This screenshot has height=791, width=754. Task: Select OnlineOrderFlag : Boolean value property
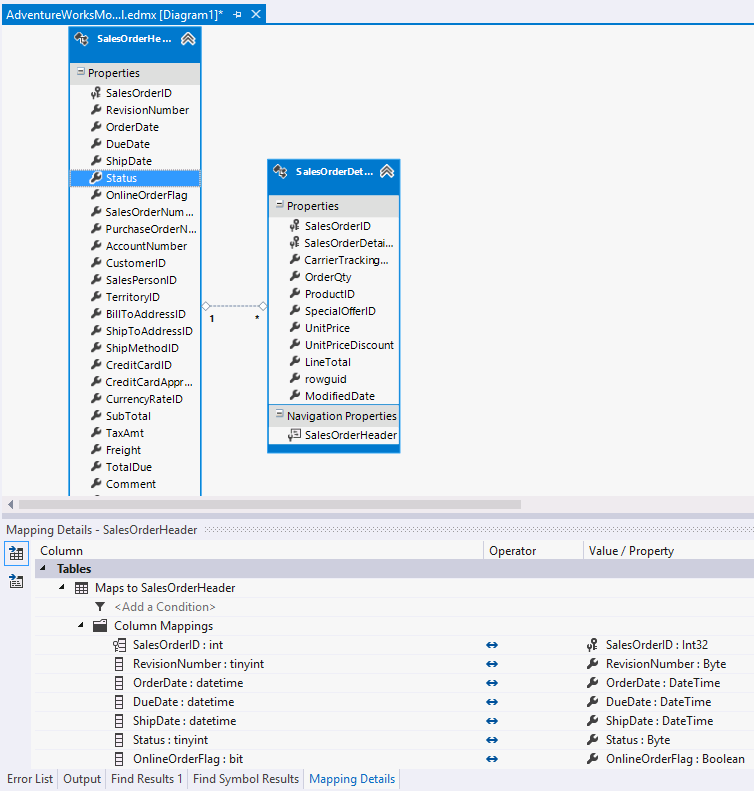pos(675,759)
